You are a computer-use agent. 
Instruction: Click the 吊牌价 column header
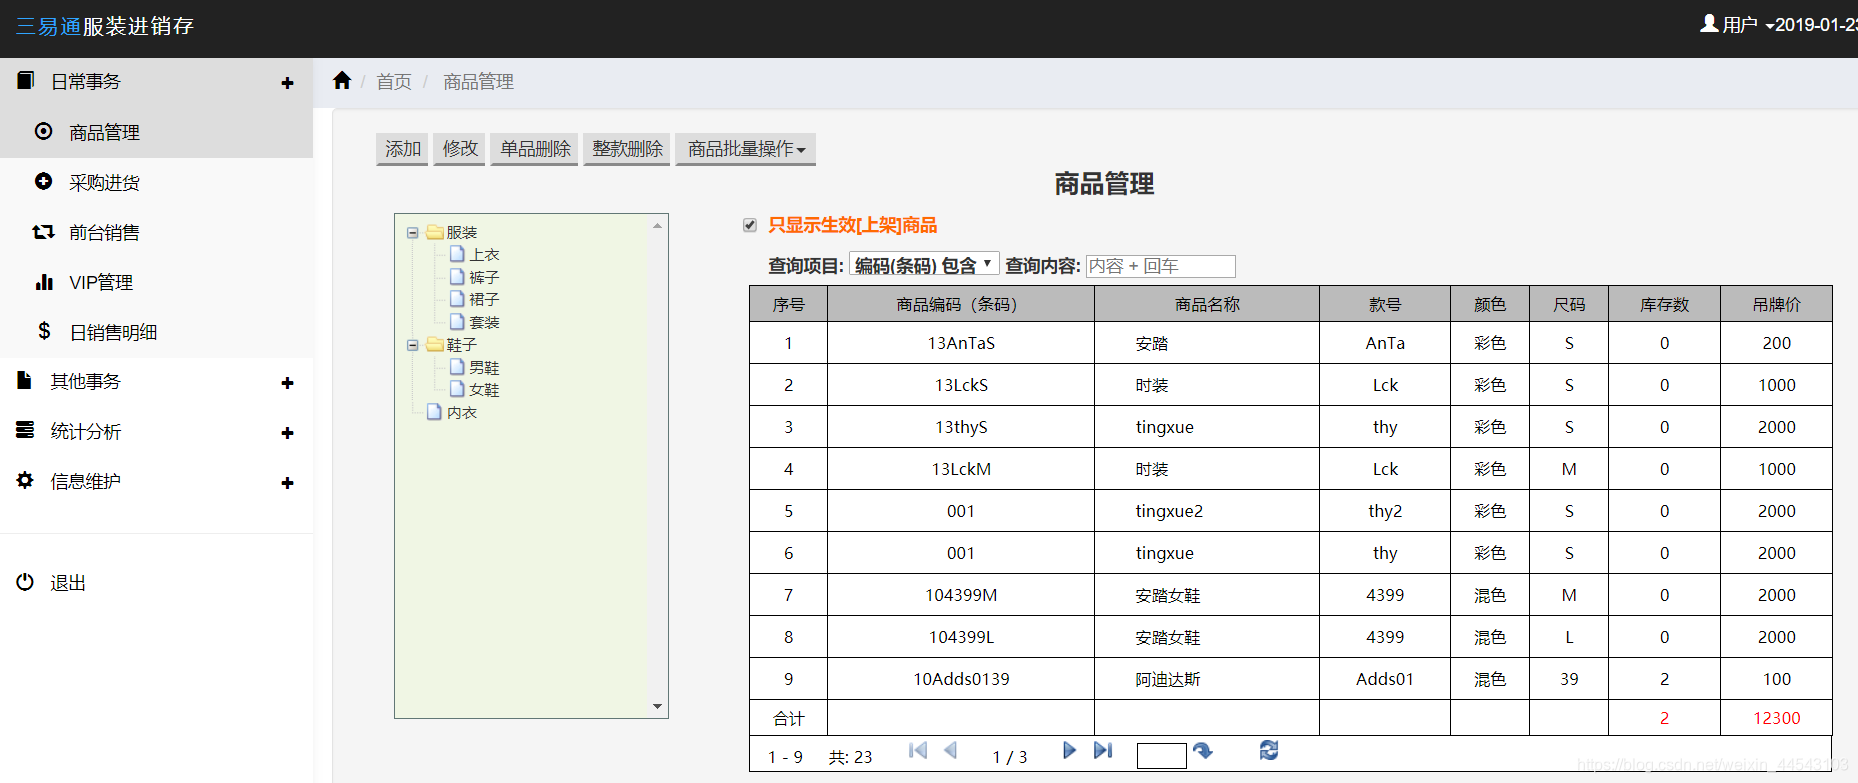pos(1776,304)
